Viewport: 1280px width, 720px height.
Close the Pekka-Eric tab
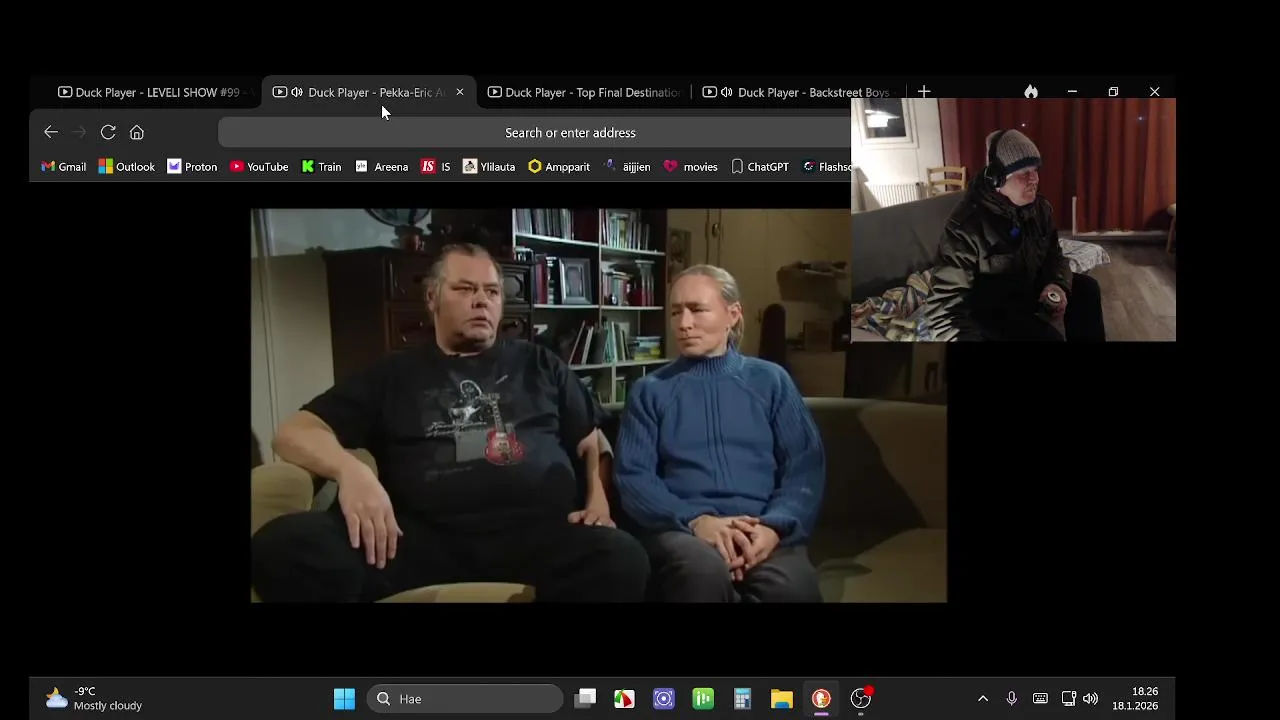[460, 92]
